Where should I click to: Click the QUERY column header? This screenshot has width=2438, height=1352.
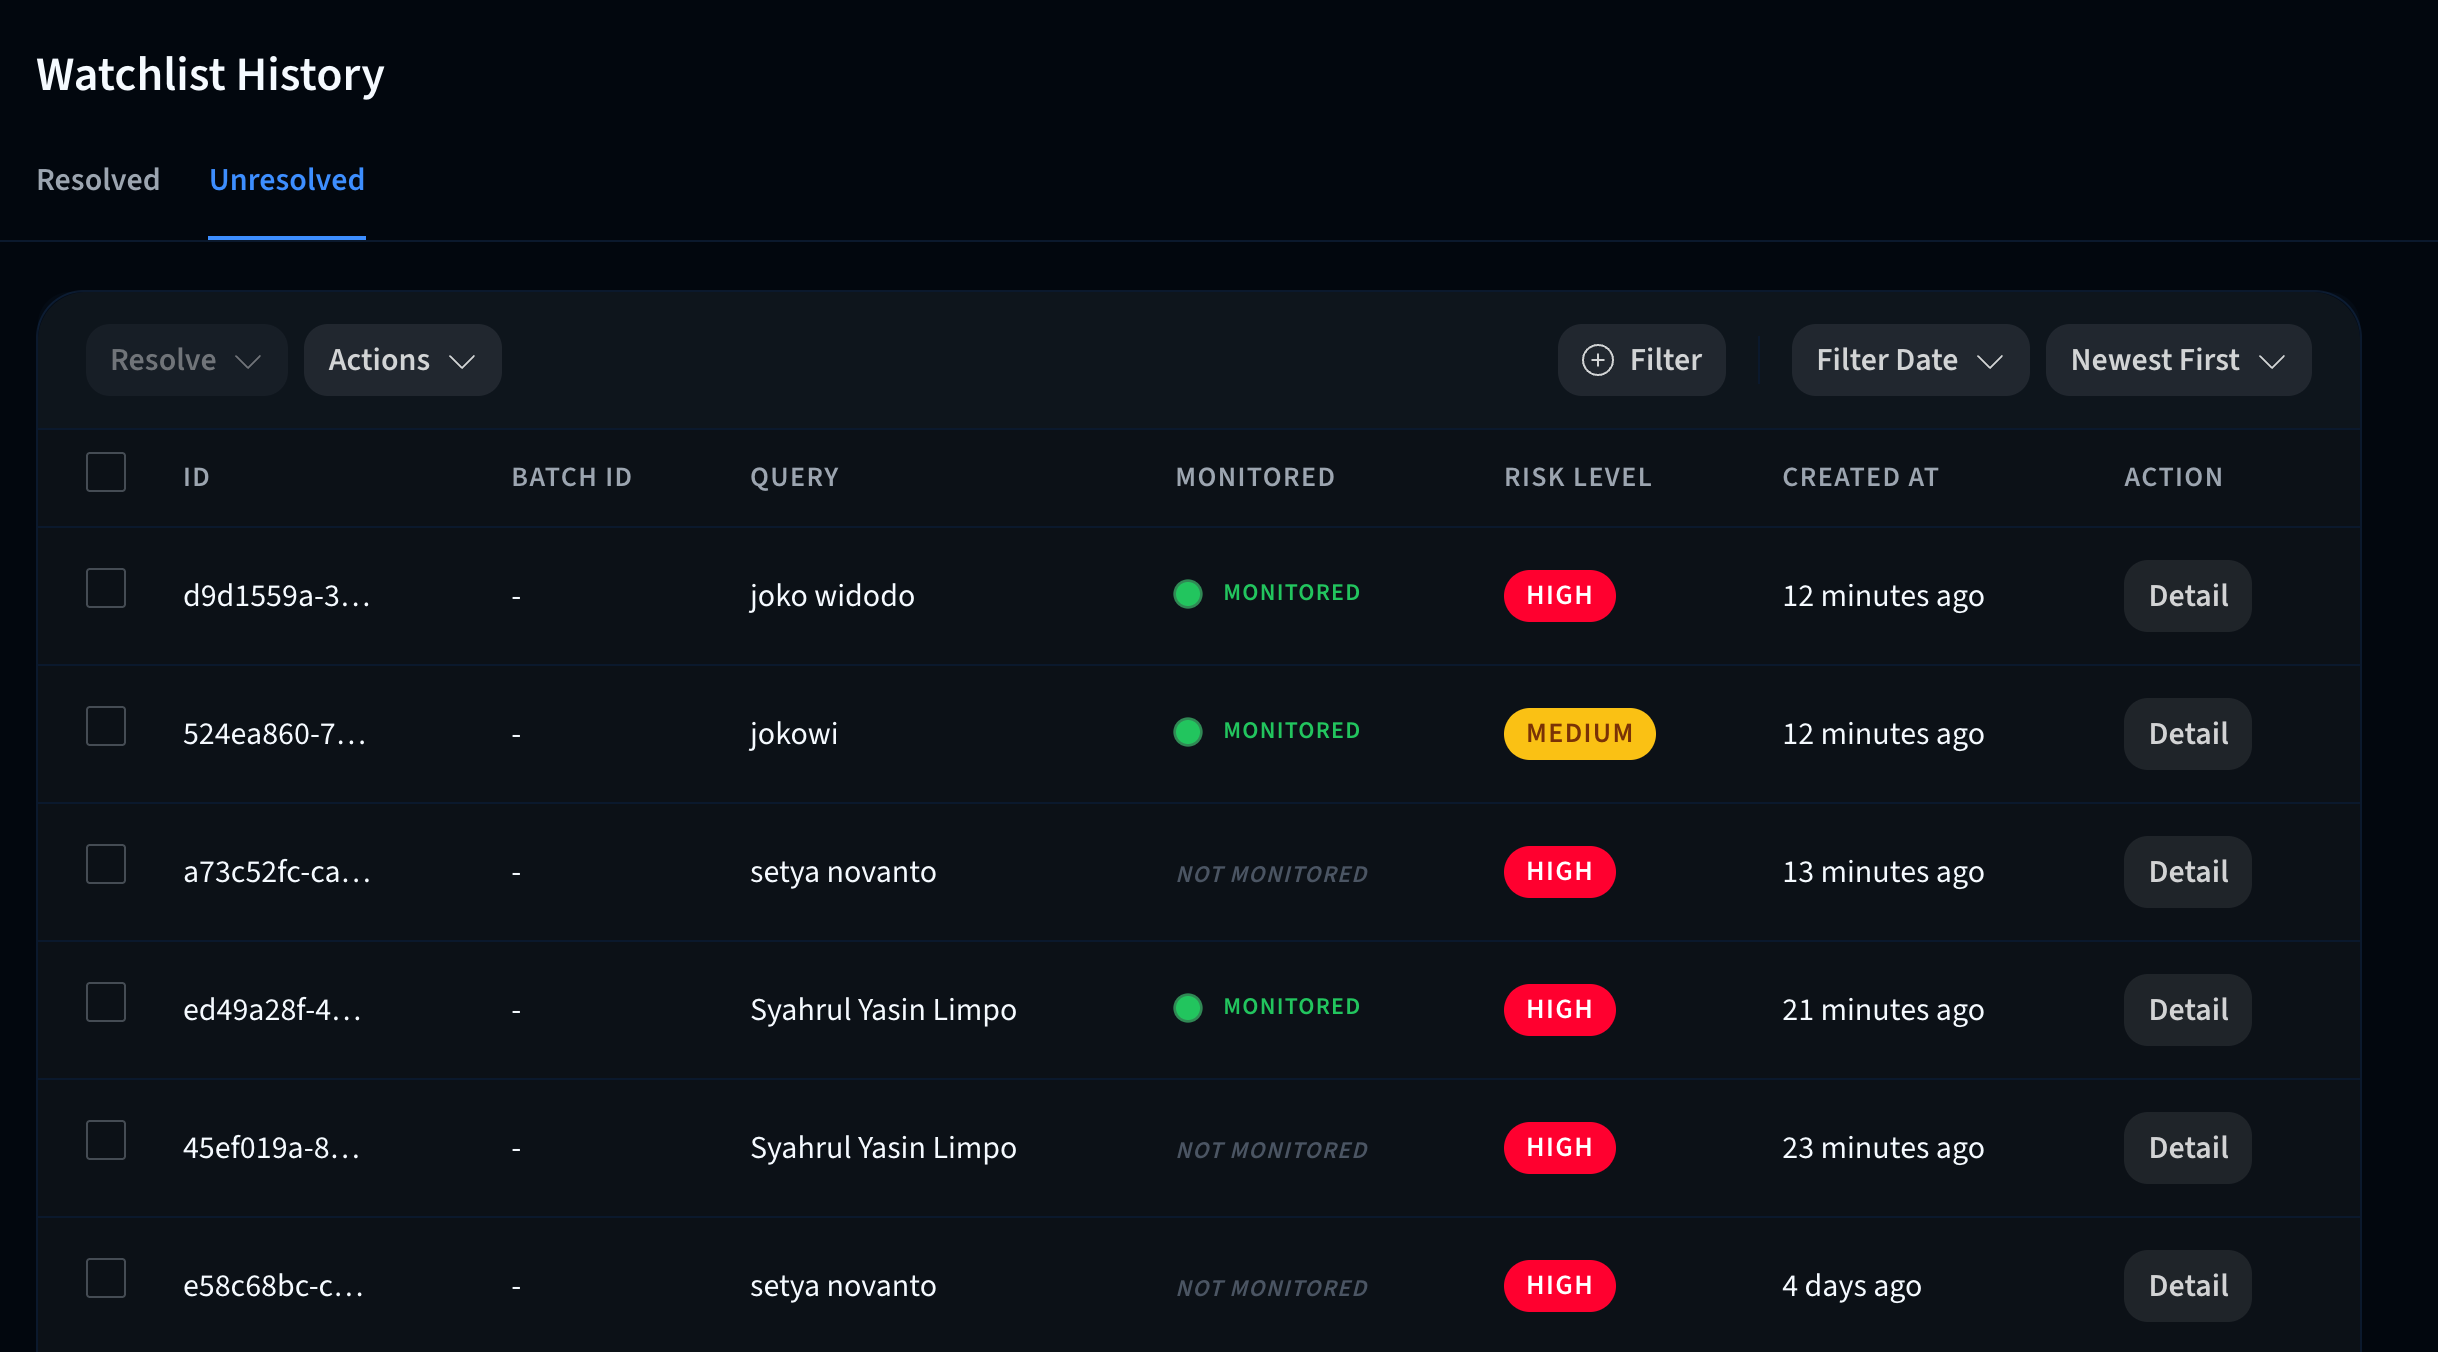[x=795, y=478]
